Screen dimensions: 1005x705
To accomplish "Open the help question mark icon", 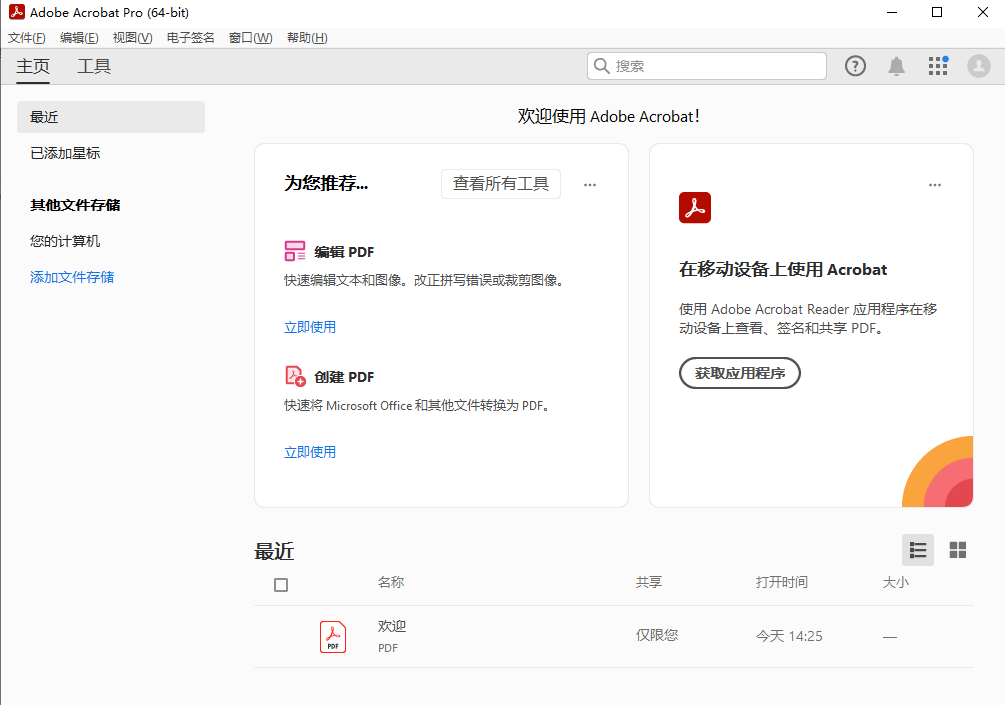I will click(855, 66).
